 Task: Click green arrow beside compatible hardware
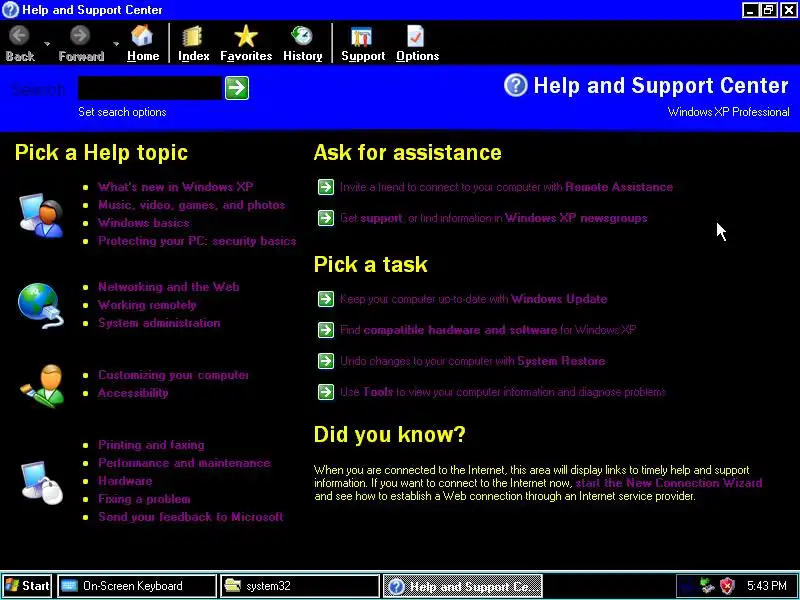[326, 330]
